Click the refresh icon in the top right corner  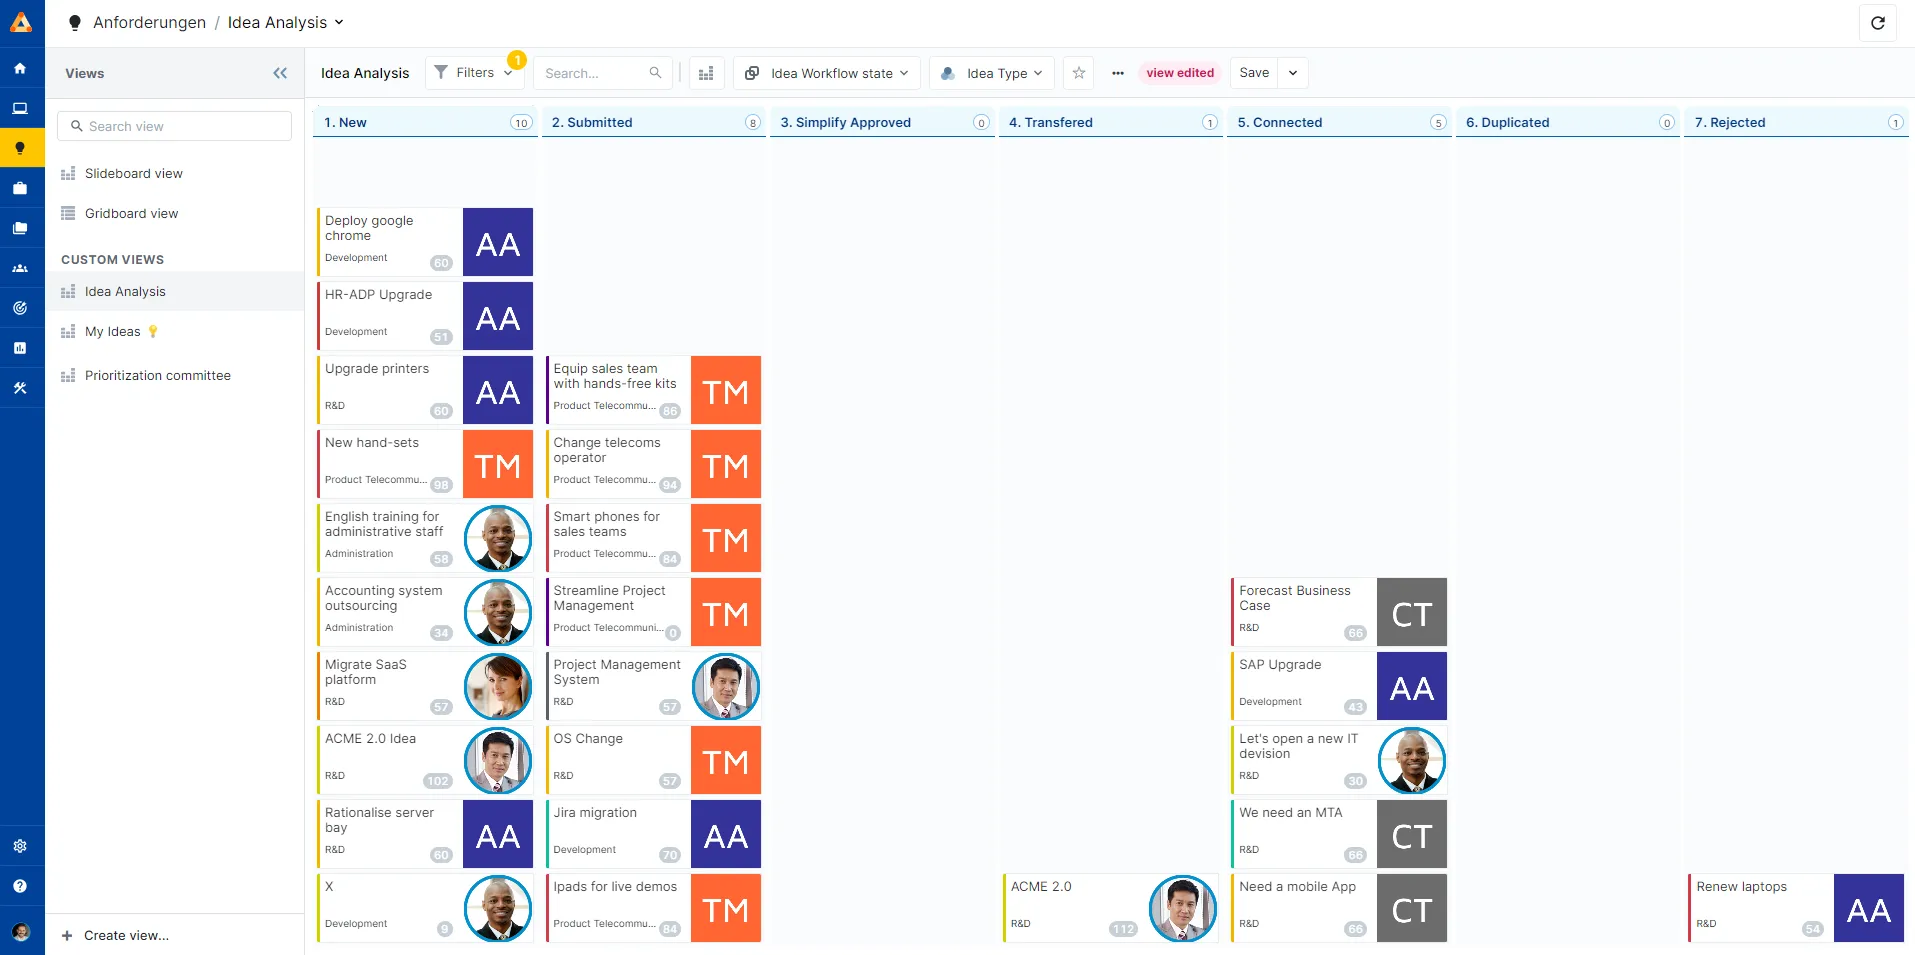point(1878,22)
